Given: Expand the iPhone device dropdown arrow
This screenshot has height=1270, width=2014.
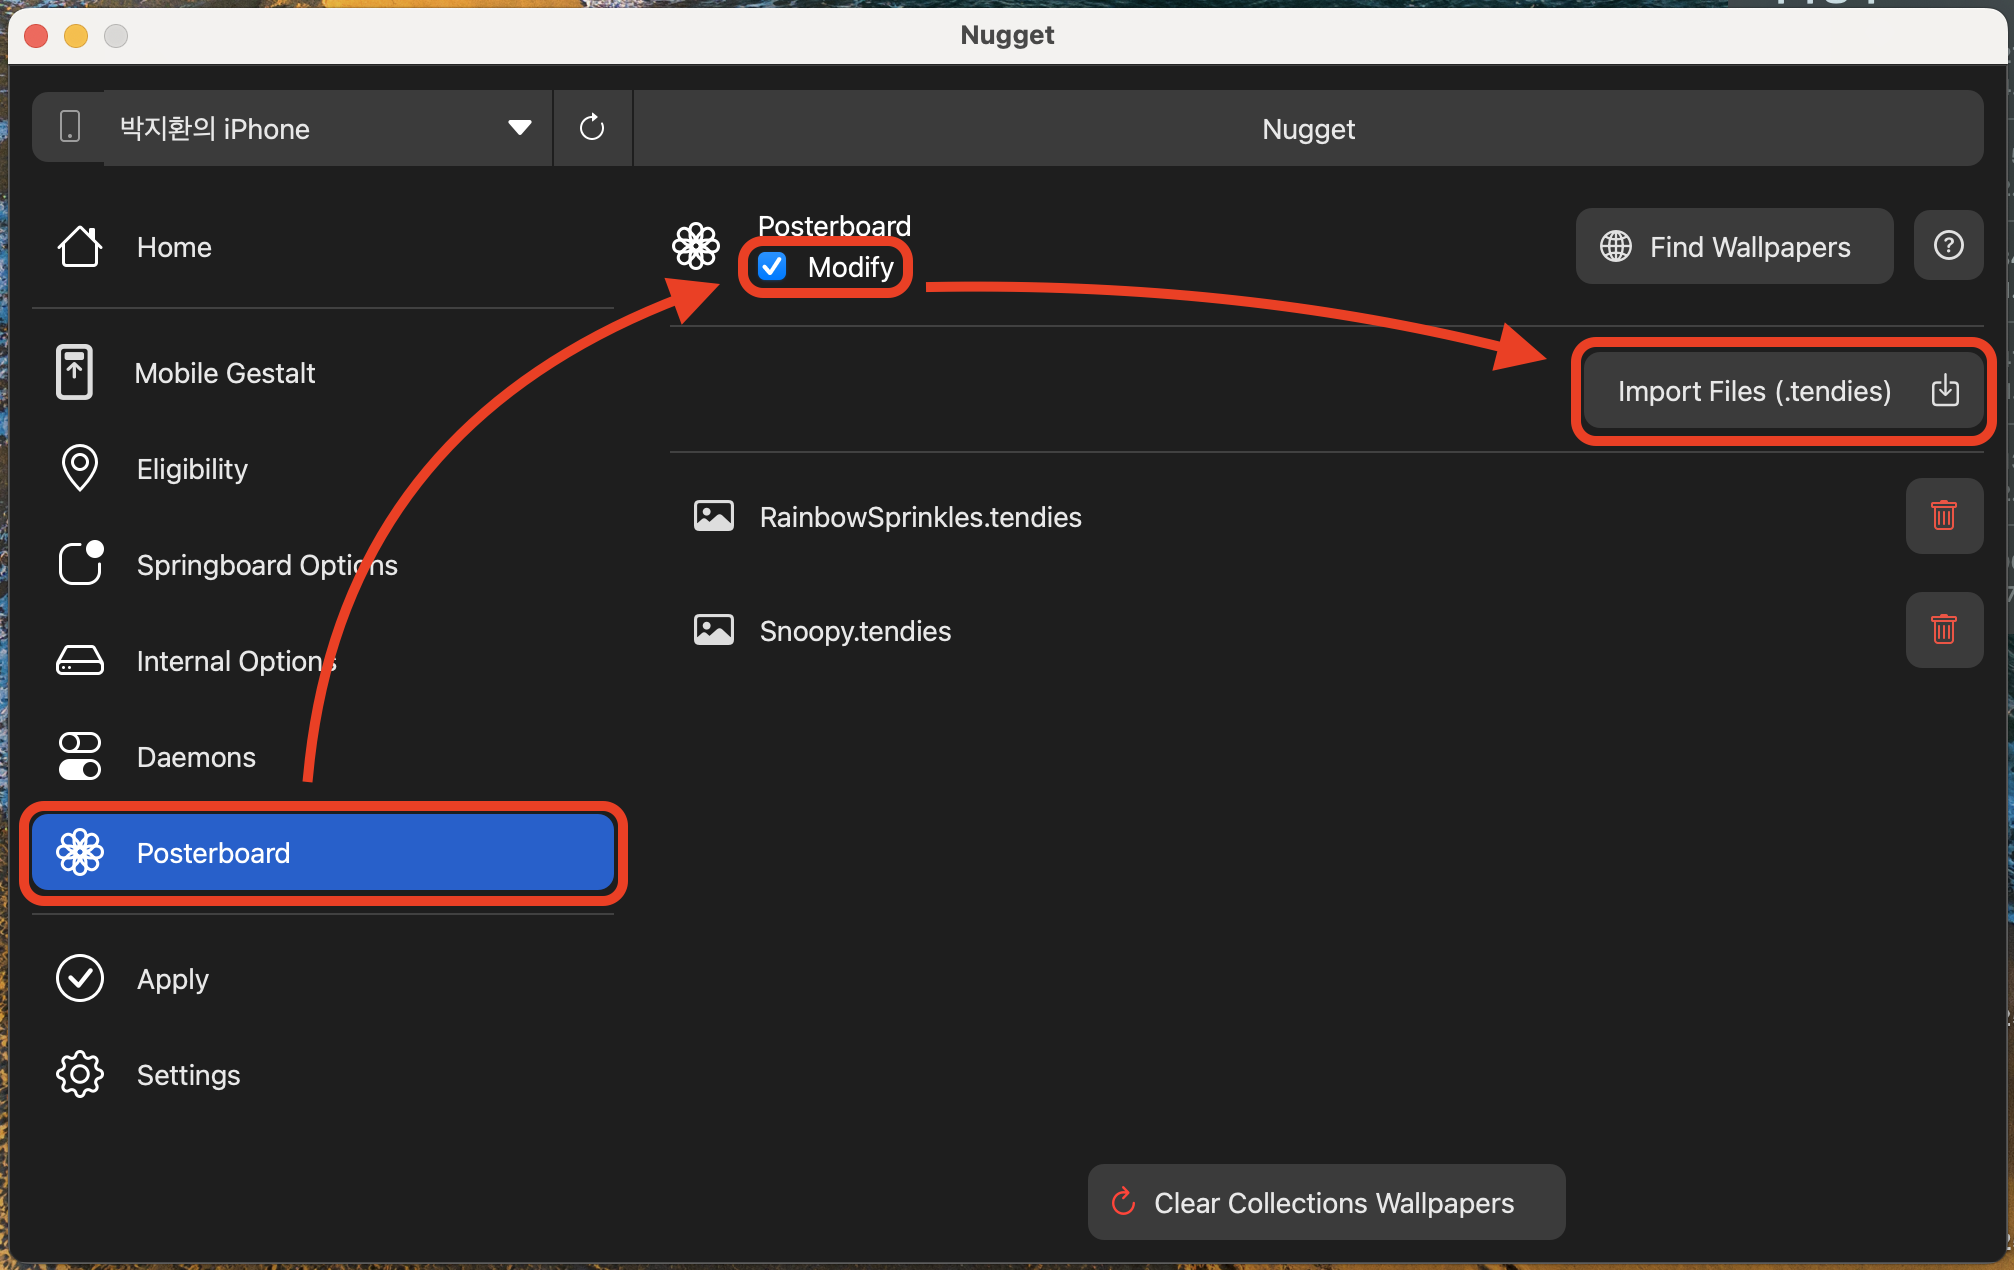Looking at the screenshot, I should coord(519,128).
